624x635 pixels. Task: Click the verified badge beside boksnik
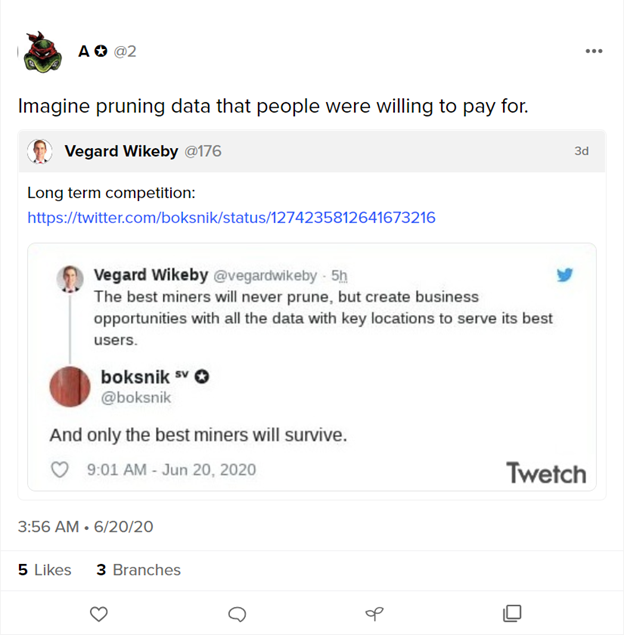coord(201,377)
